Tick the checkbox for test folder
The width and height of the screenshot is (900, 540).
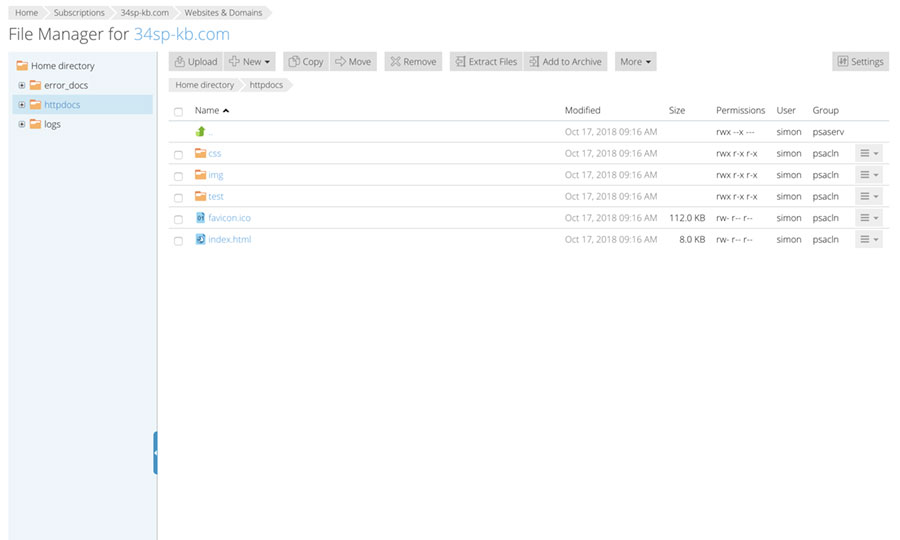click(179, 197)
